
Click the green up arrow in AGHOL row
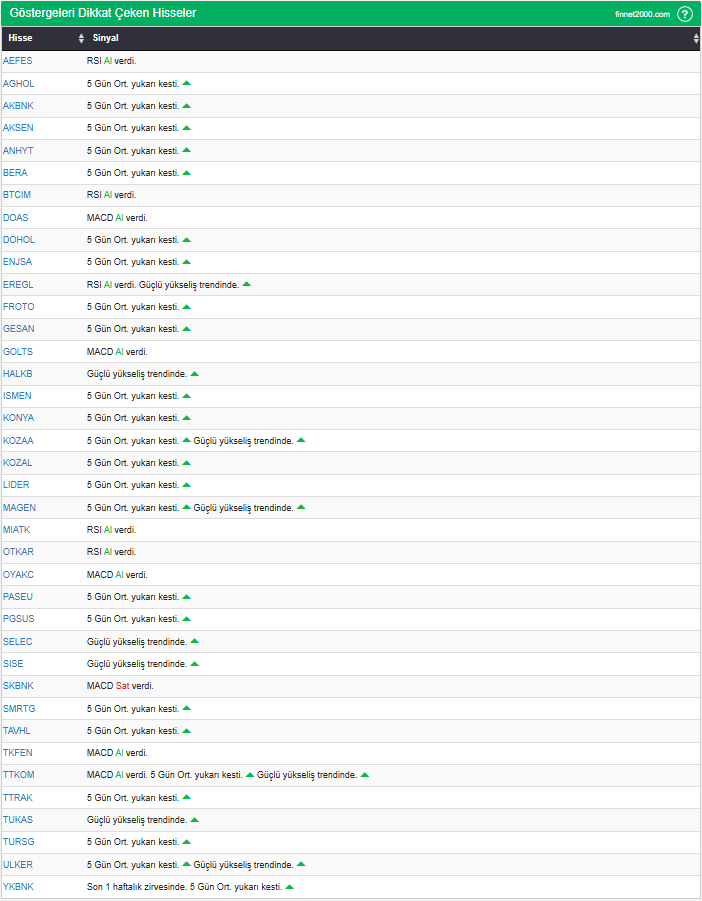coord(186,83)
